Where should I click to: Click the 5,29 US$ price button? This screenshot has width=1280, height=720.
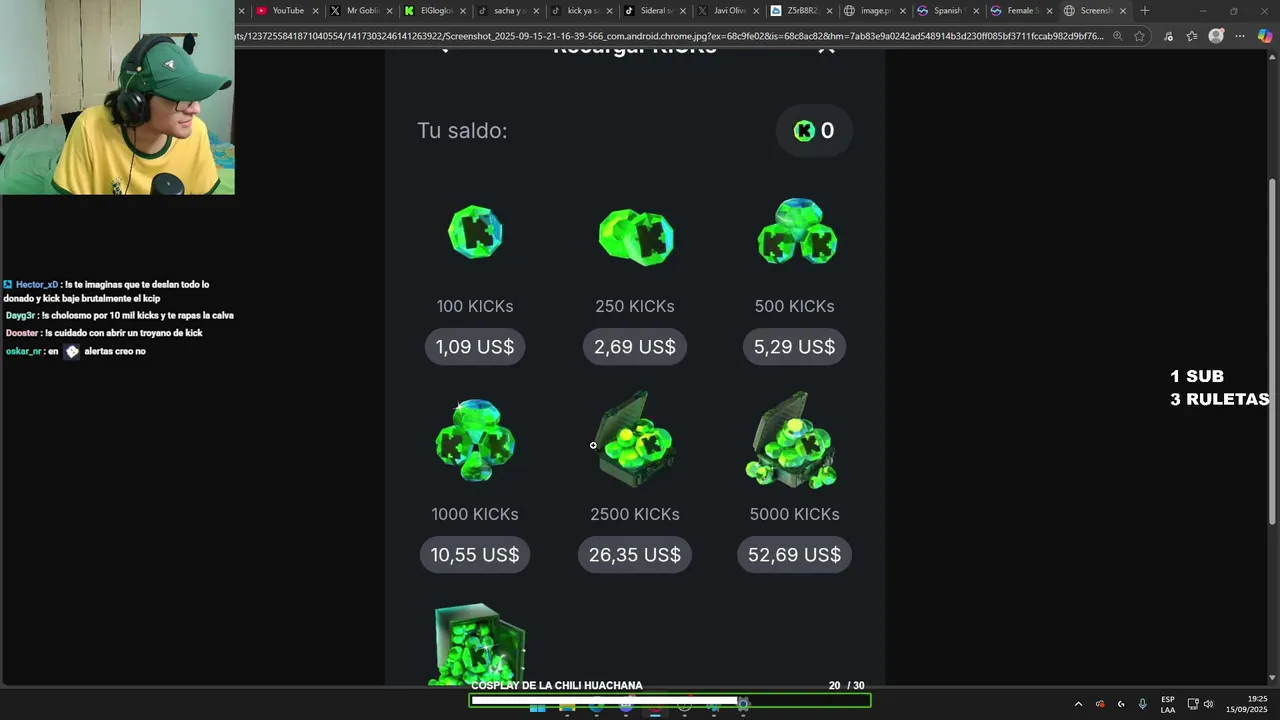[x=795, y=347]
